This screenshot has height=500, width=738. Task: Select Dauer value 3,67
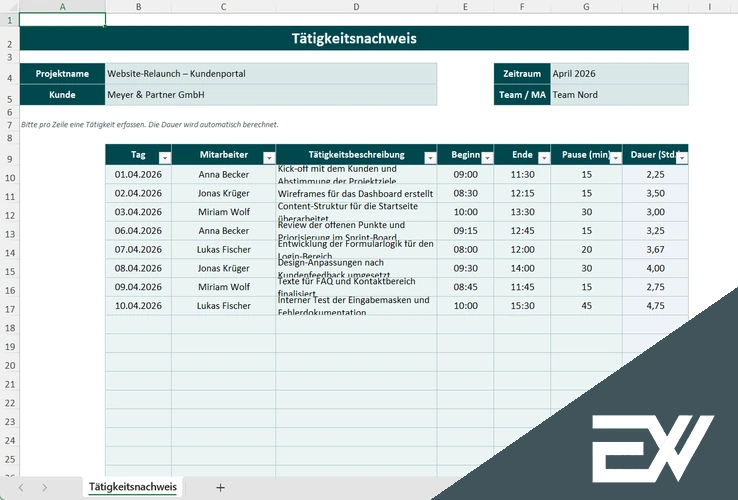[x=655, y=250]
